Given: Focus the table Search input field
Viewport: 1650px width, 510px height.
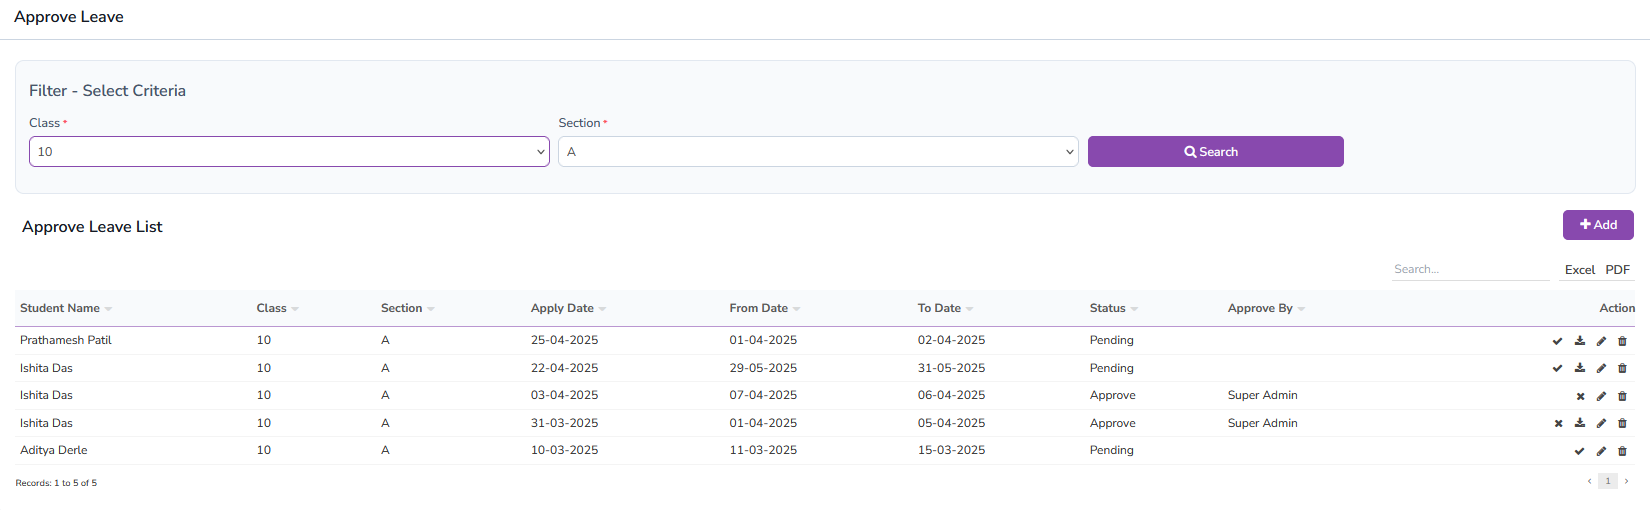Looking at the screenshot, I should 1469,269.
